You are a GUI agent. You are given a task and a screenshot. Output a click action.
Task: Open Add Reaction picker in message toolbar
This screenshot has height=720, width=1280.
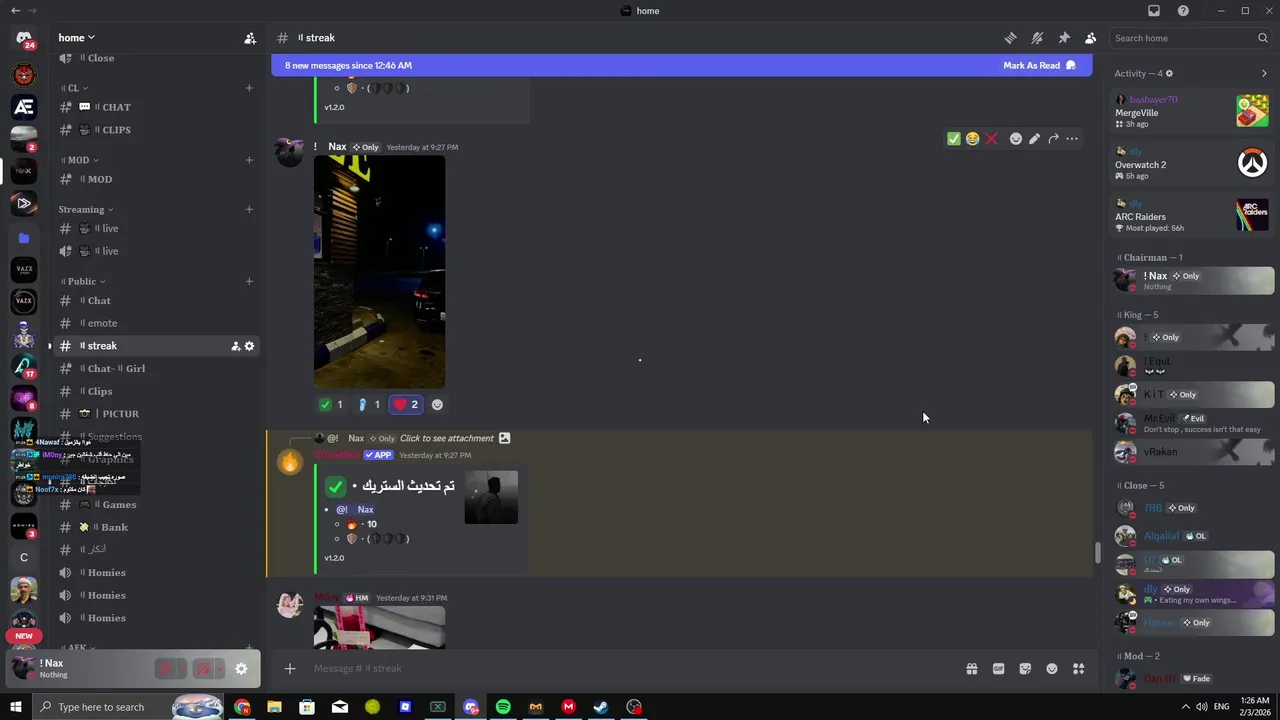tap(1016, 139)
